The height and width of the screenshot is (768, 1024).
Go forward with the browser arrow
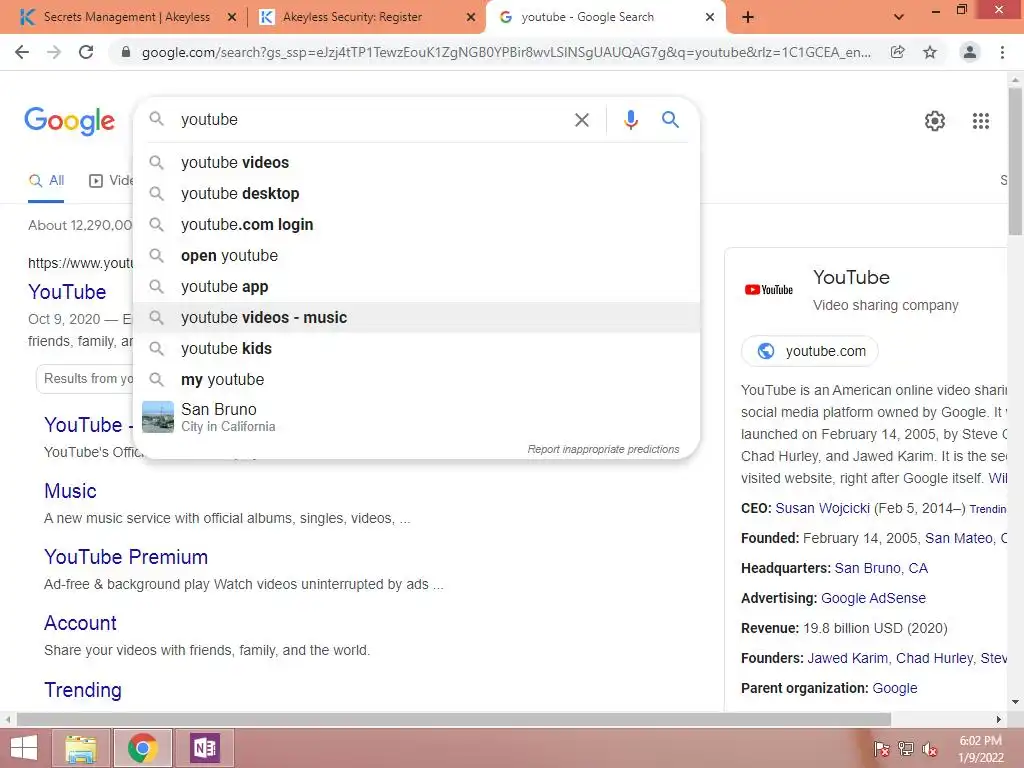(54, 52)
